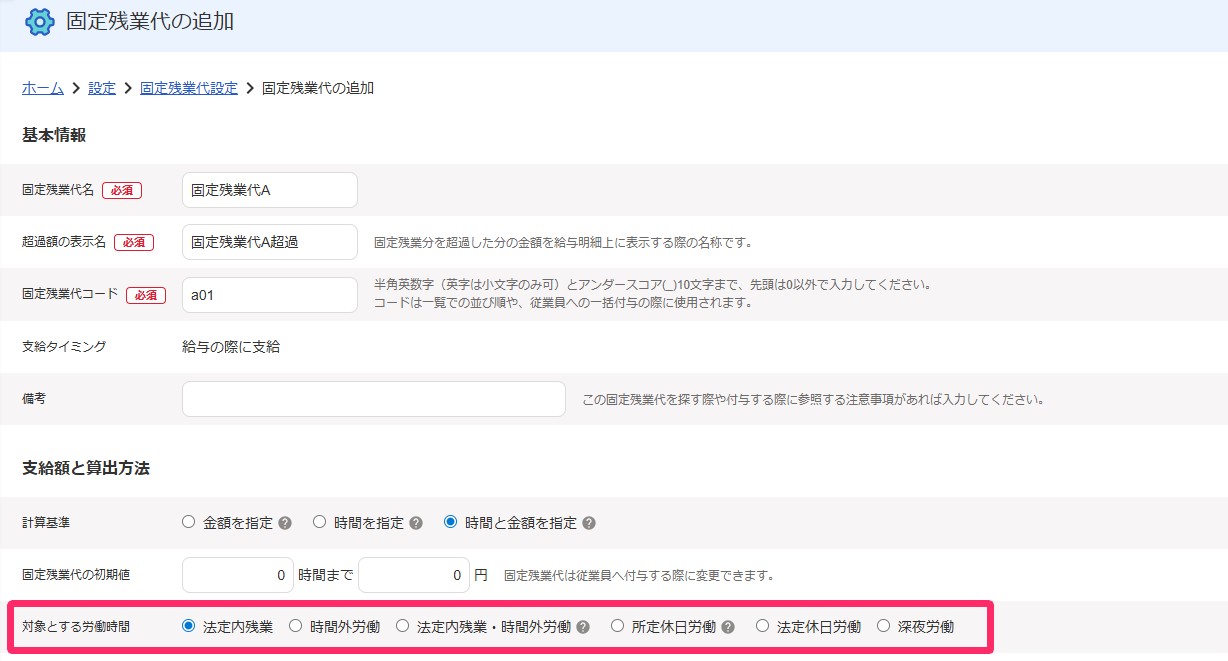Image resolution: width=1228 pixels, height=661 pixels.
Task: Open help icon beside 所定休日労働
Action: tap(728, 628)
